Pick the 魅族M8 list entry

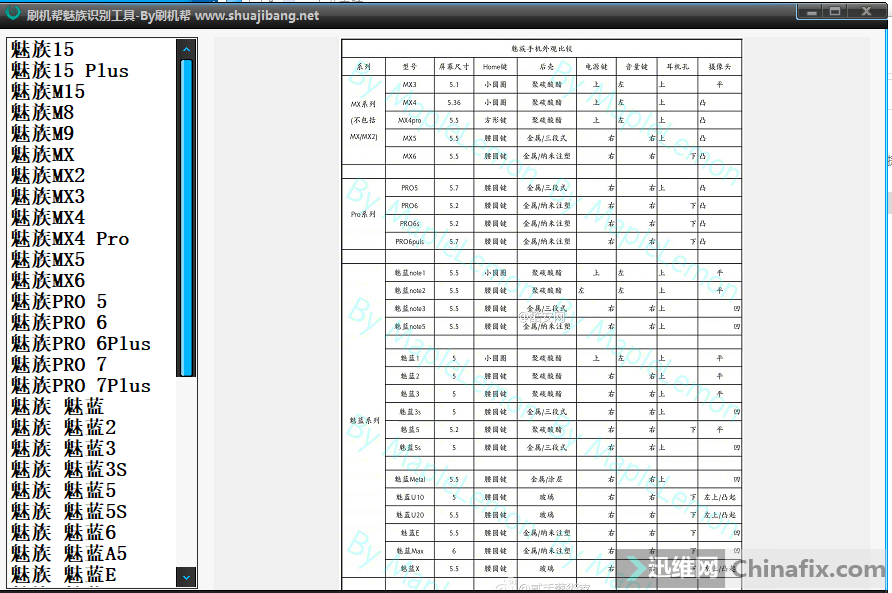(x=43, y=113)
